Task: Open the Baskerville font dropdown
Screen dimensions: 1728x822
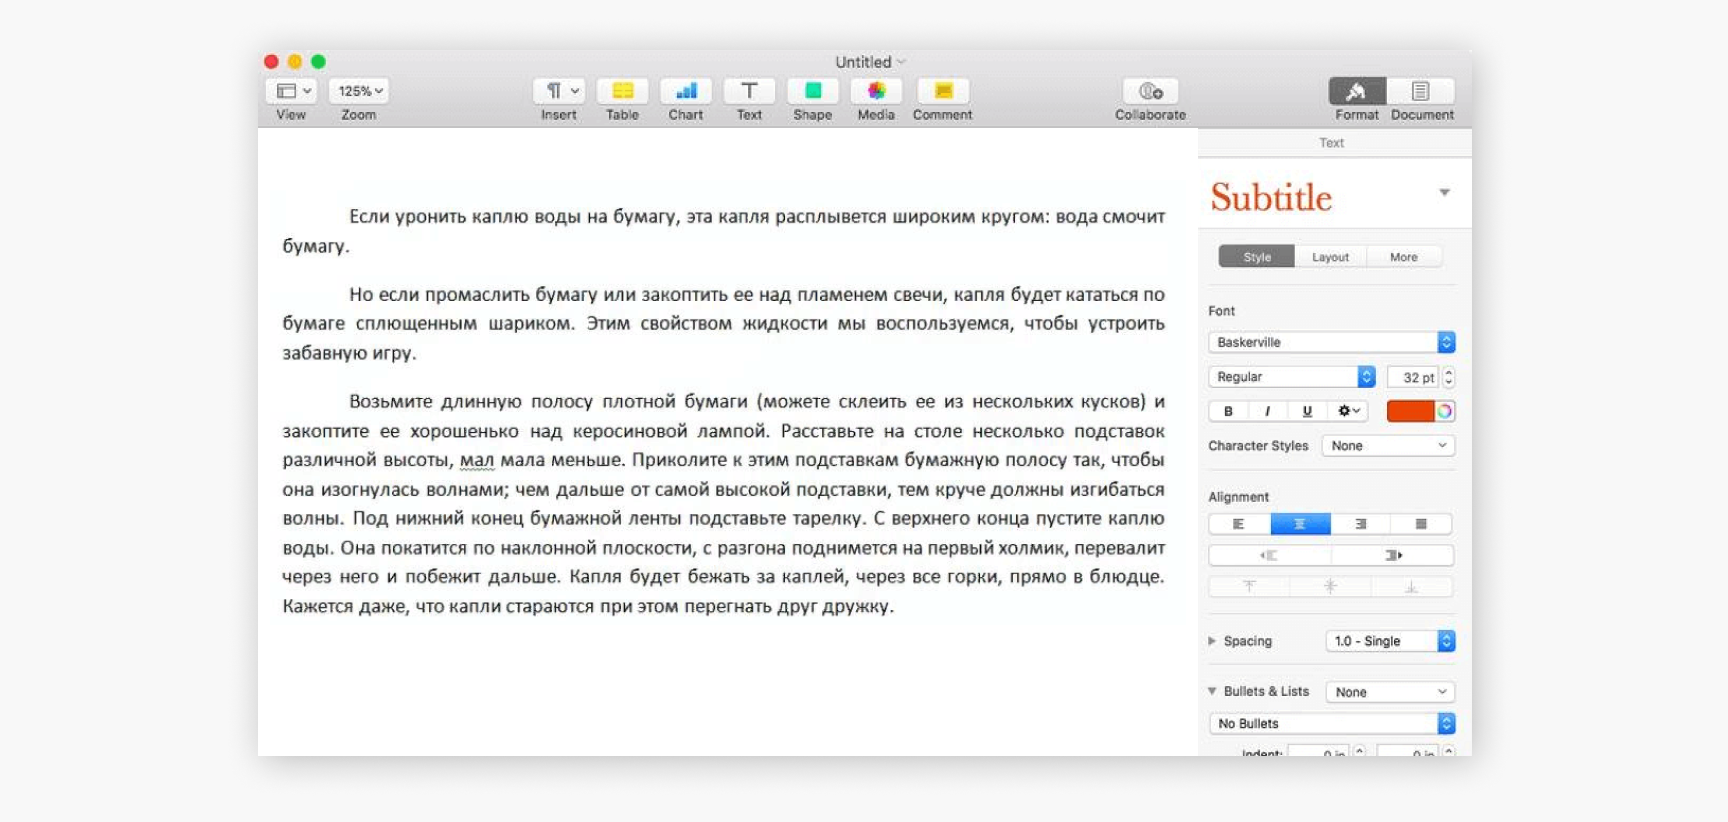Action: 1331,342
